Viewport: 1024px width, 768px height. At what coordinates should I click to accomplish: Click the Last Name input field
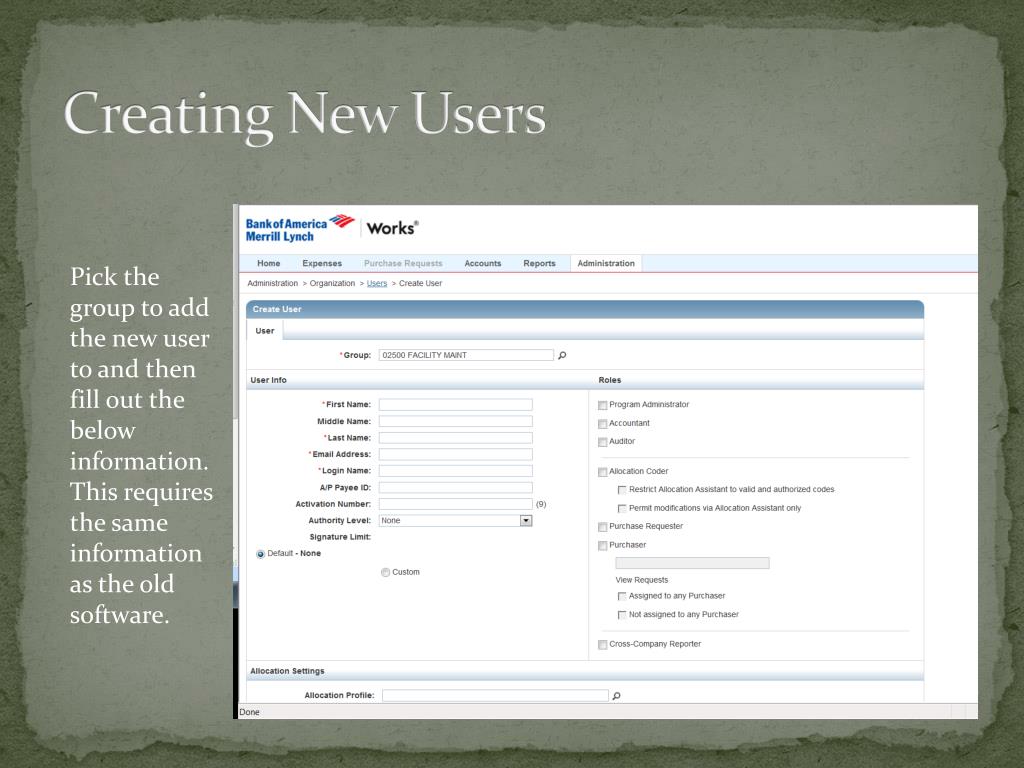pyautogui.click(x=456, y=438)
